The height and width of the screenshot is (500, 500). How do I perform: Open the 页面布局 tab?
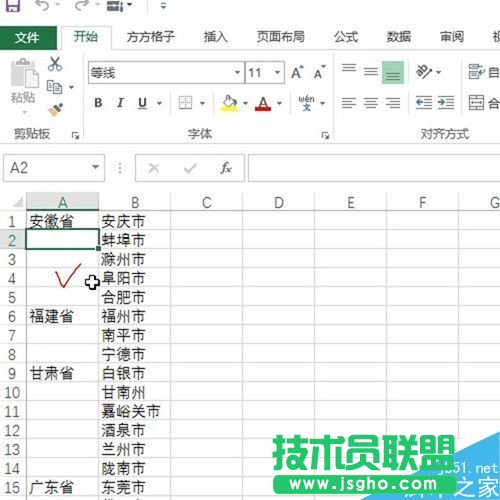(281, 37)
